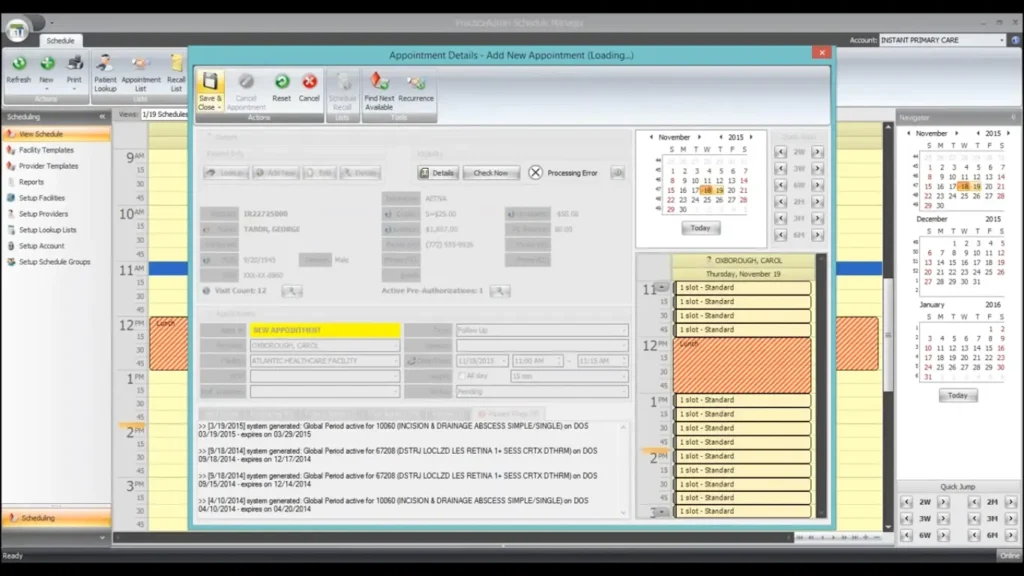1024x576 pixels.
Task: Open Facility Templates in the sidebar
Action: 46,150
